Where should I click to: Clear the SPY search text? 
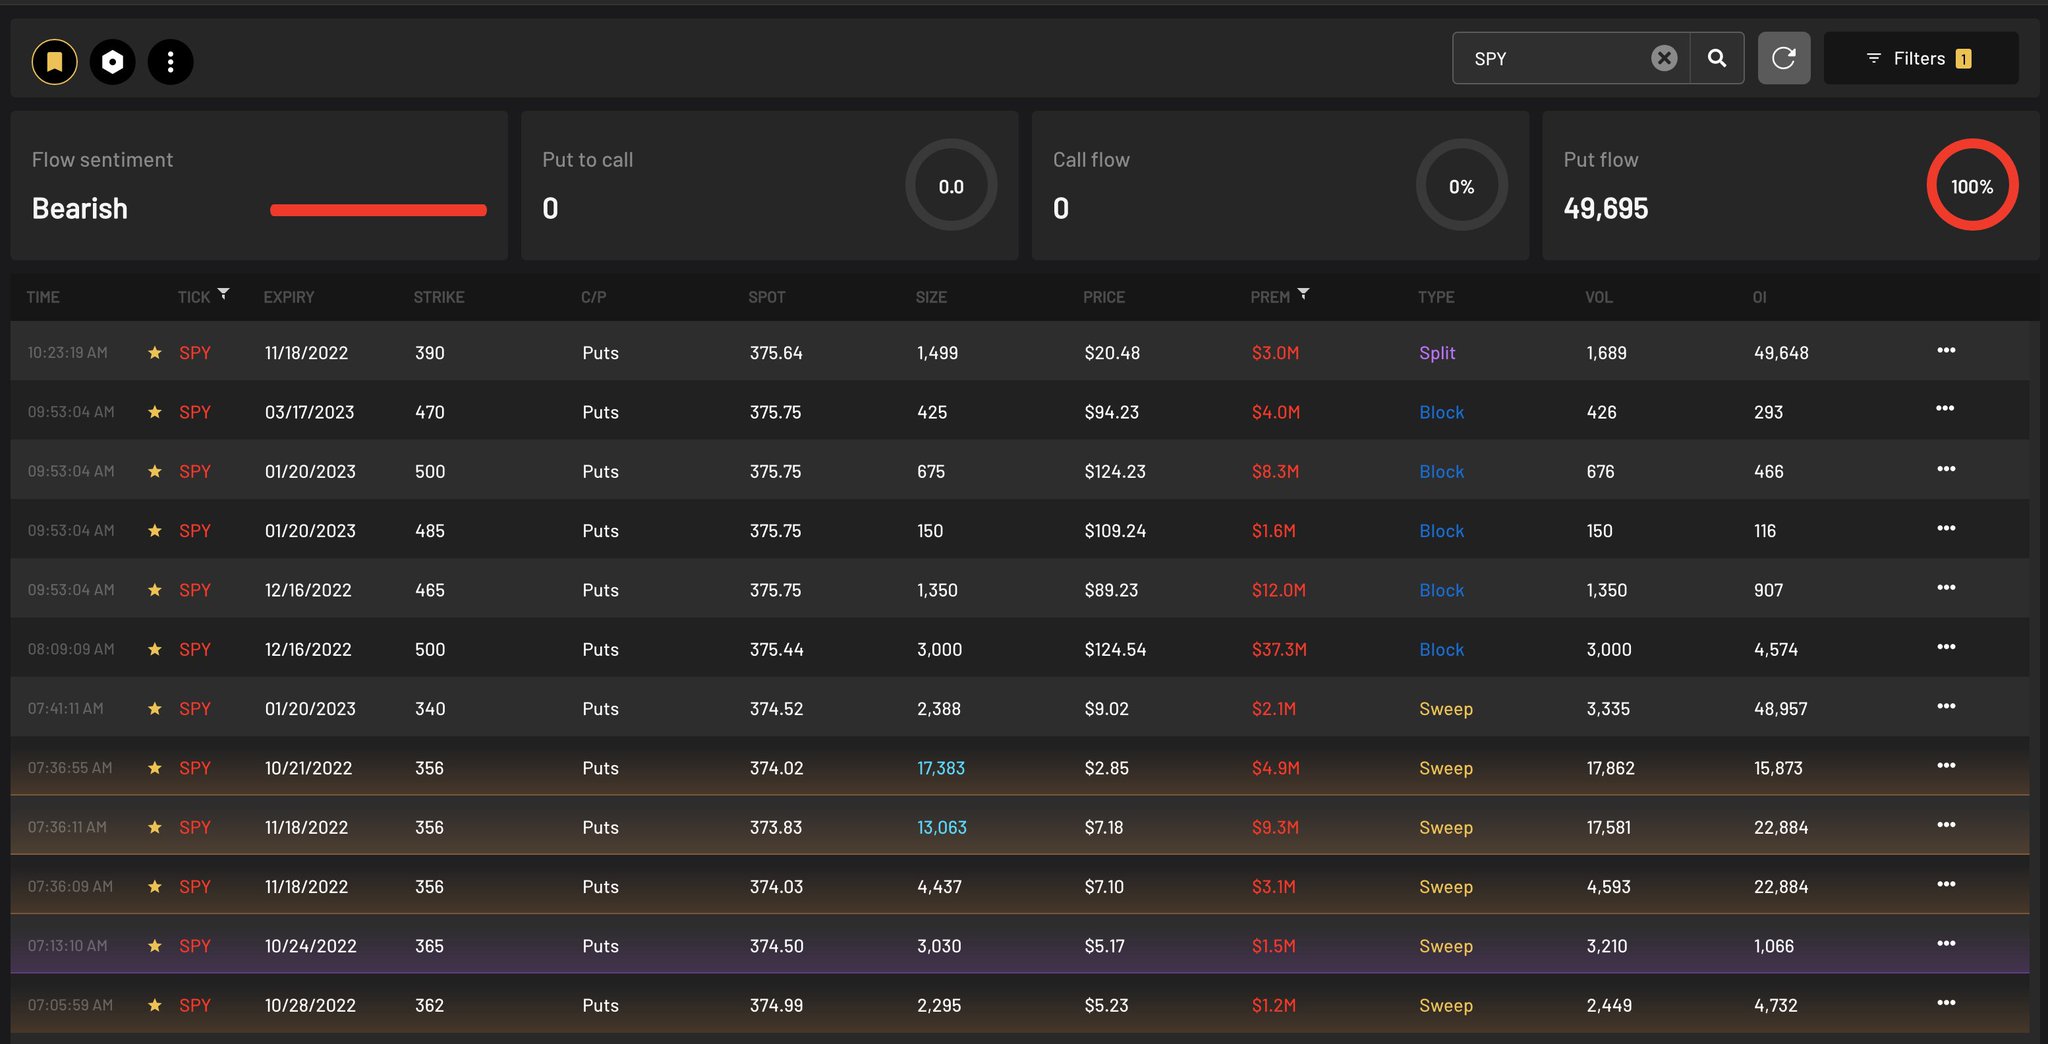point(1664,58)
